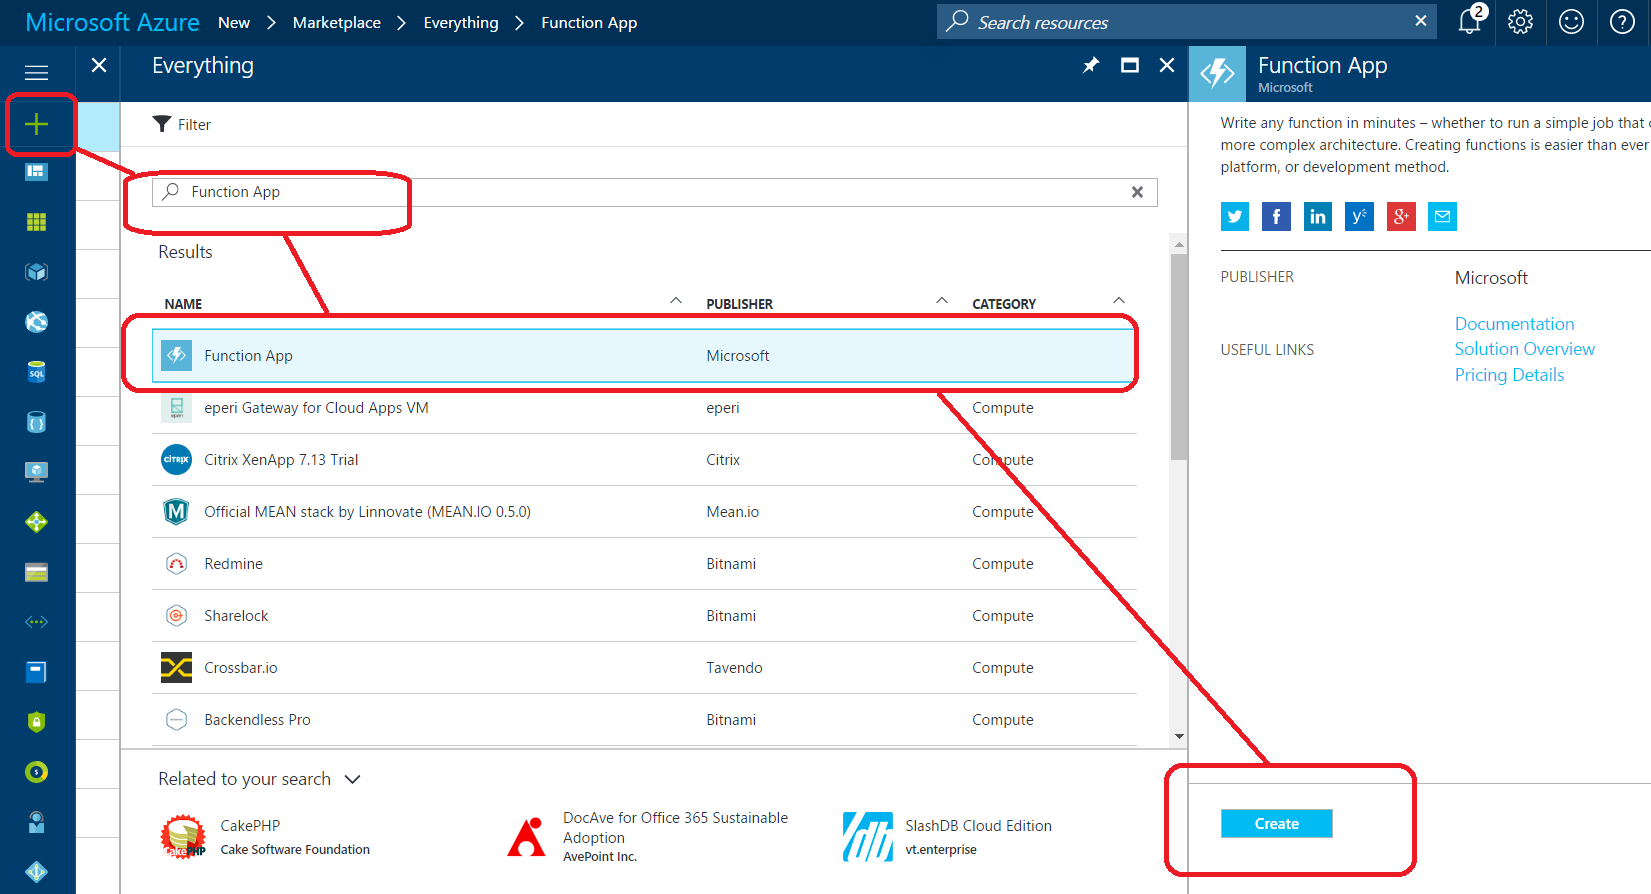
Task: Click the Microsoft Azure logo text
Action: coord(112,22)
